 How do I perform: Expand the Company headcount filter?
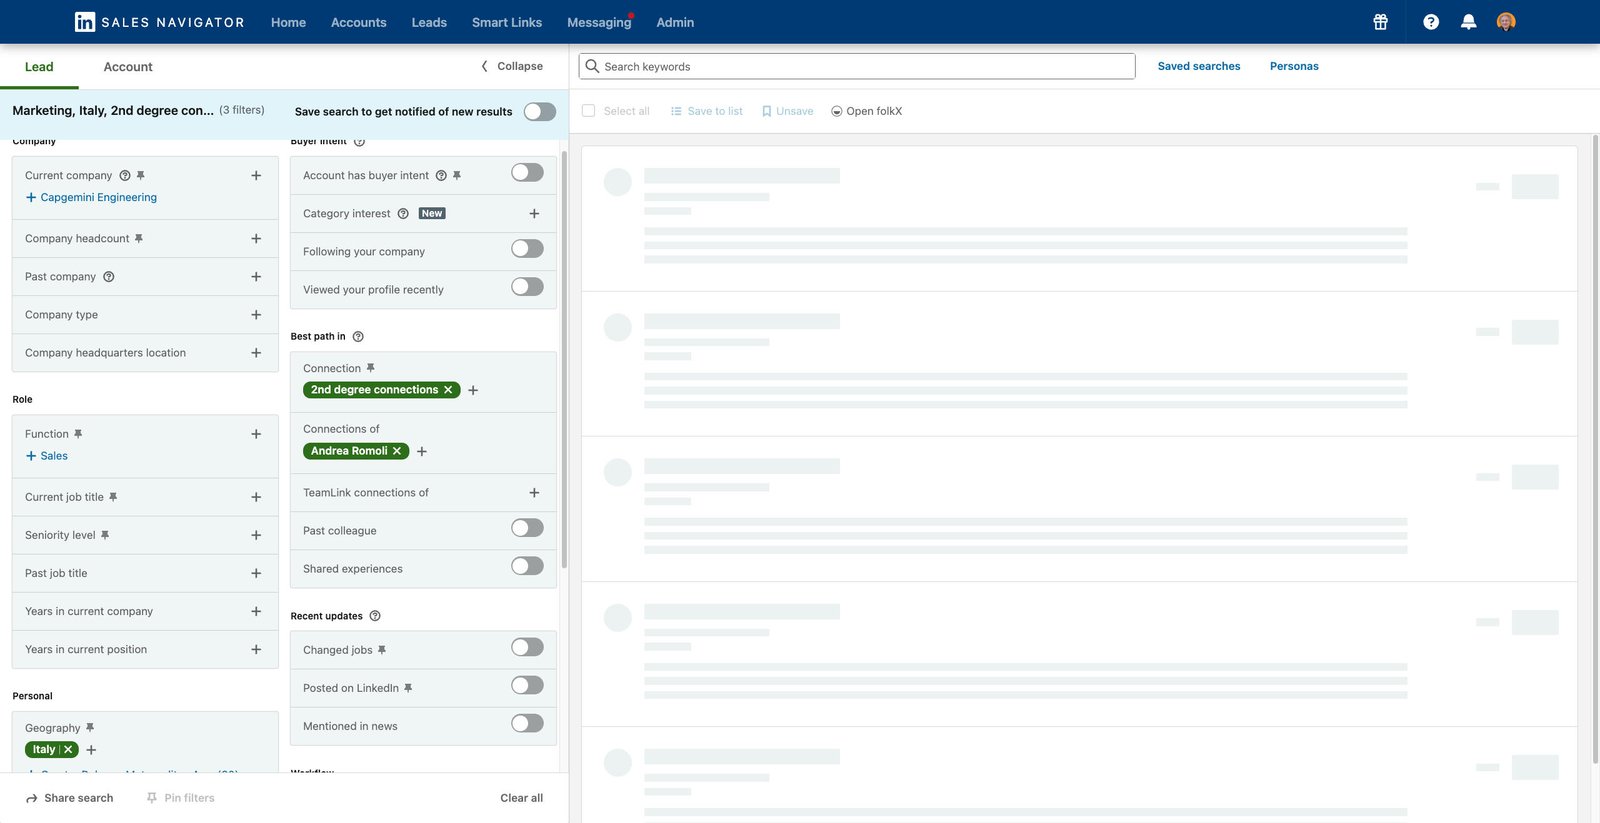pyautogui.click(x=256, y=239)
